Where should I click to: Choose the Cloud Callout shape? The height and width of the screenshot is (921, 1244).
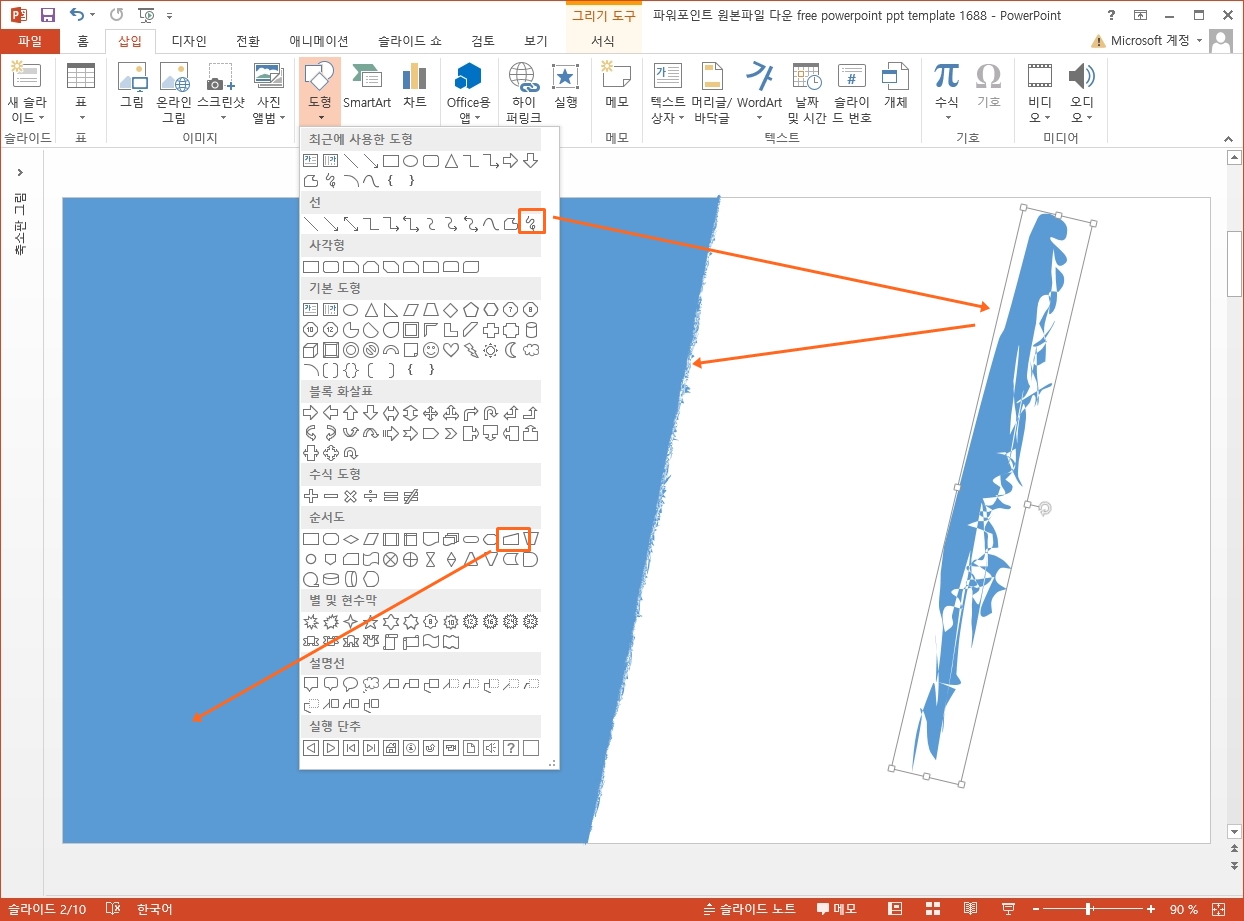(371, 685)
